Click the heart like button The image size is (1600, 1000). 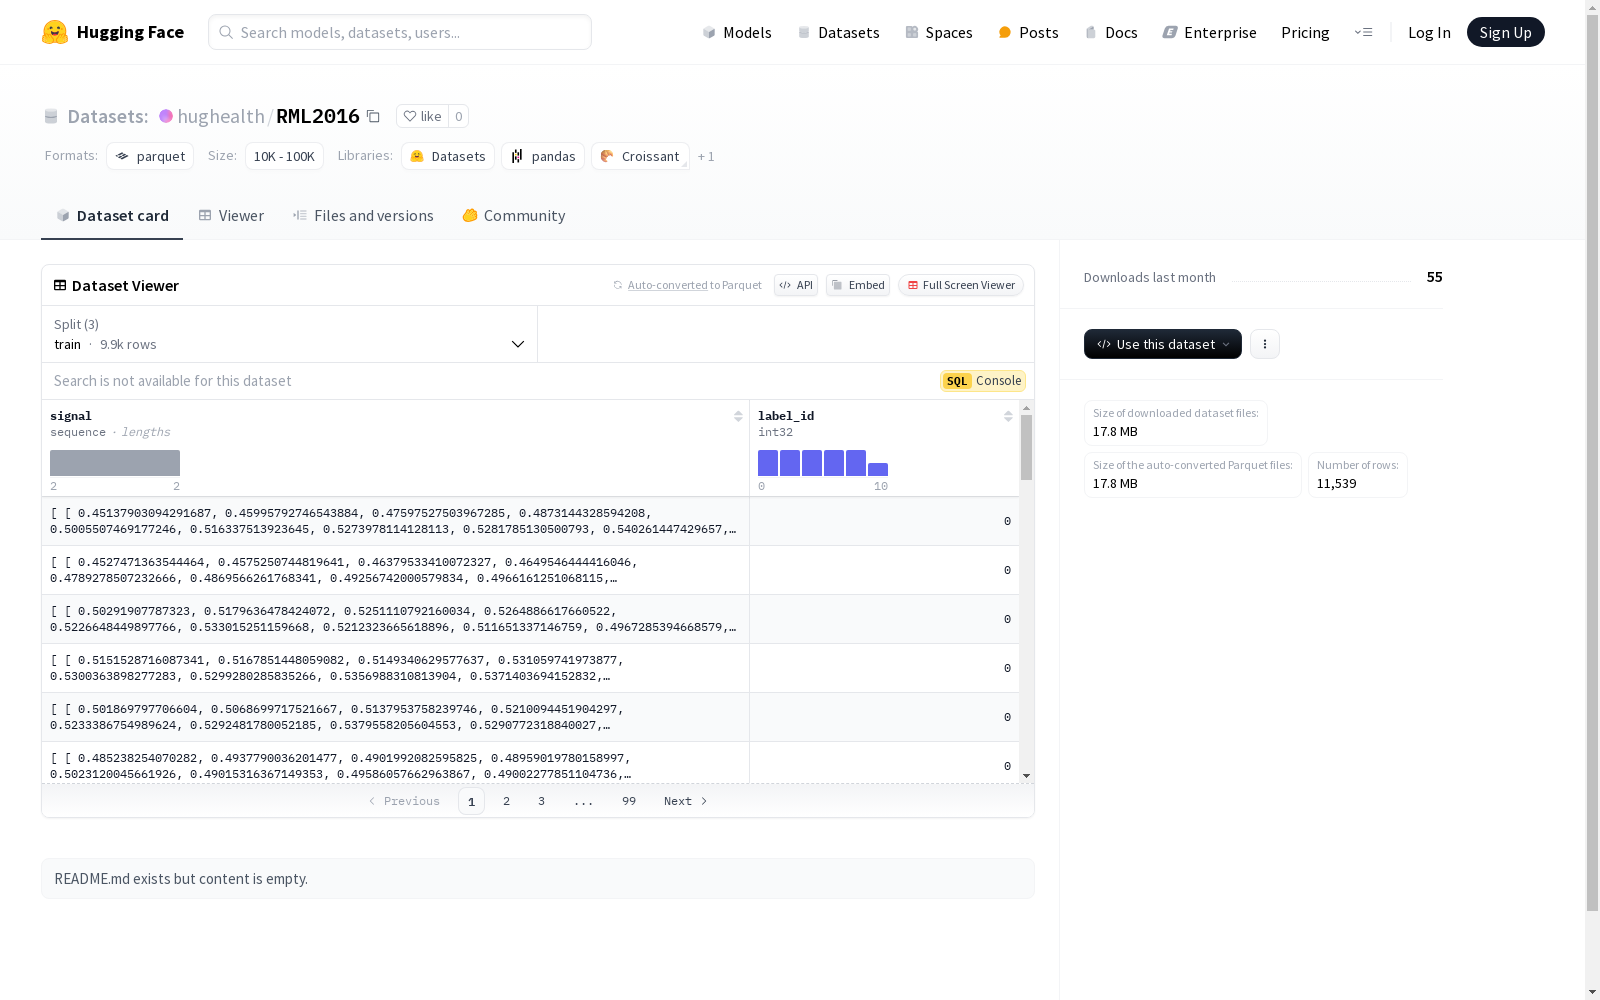(422, 116)
